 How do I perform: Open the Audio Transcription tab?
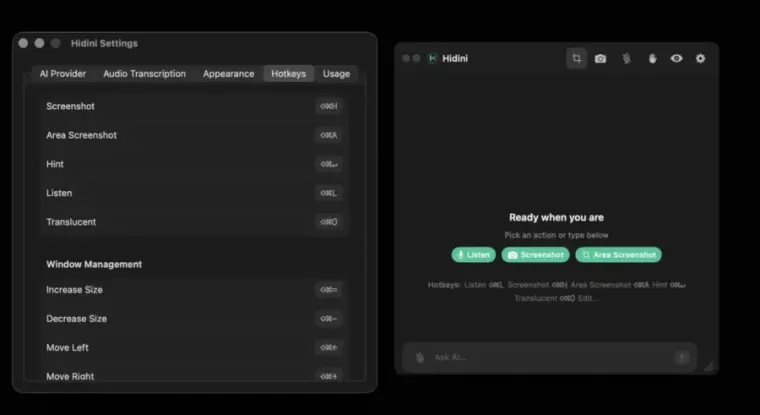[144, 74]
